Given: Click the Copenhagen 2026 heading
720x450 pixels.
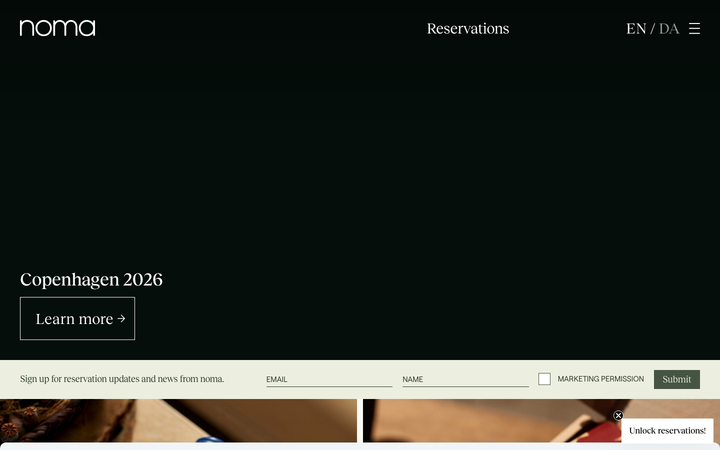Looking at the screenshot, I should point(91,280).
